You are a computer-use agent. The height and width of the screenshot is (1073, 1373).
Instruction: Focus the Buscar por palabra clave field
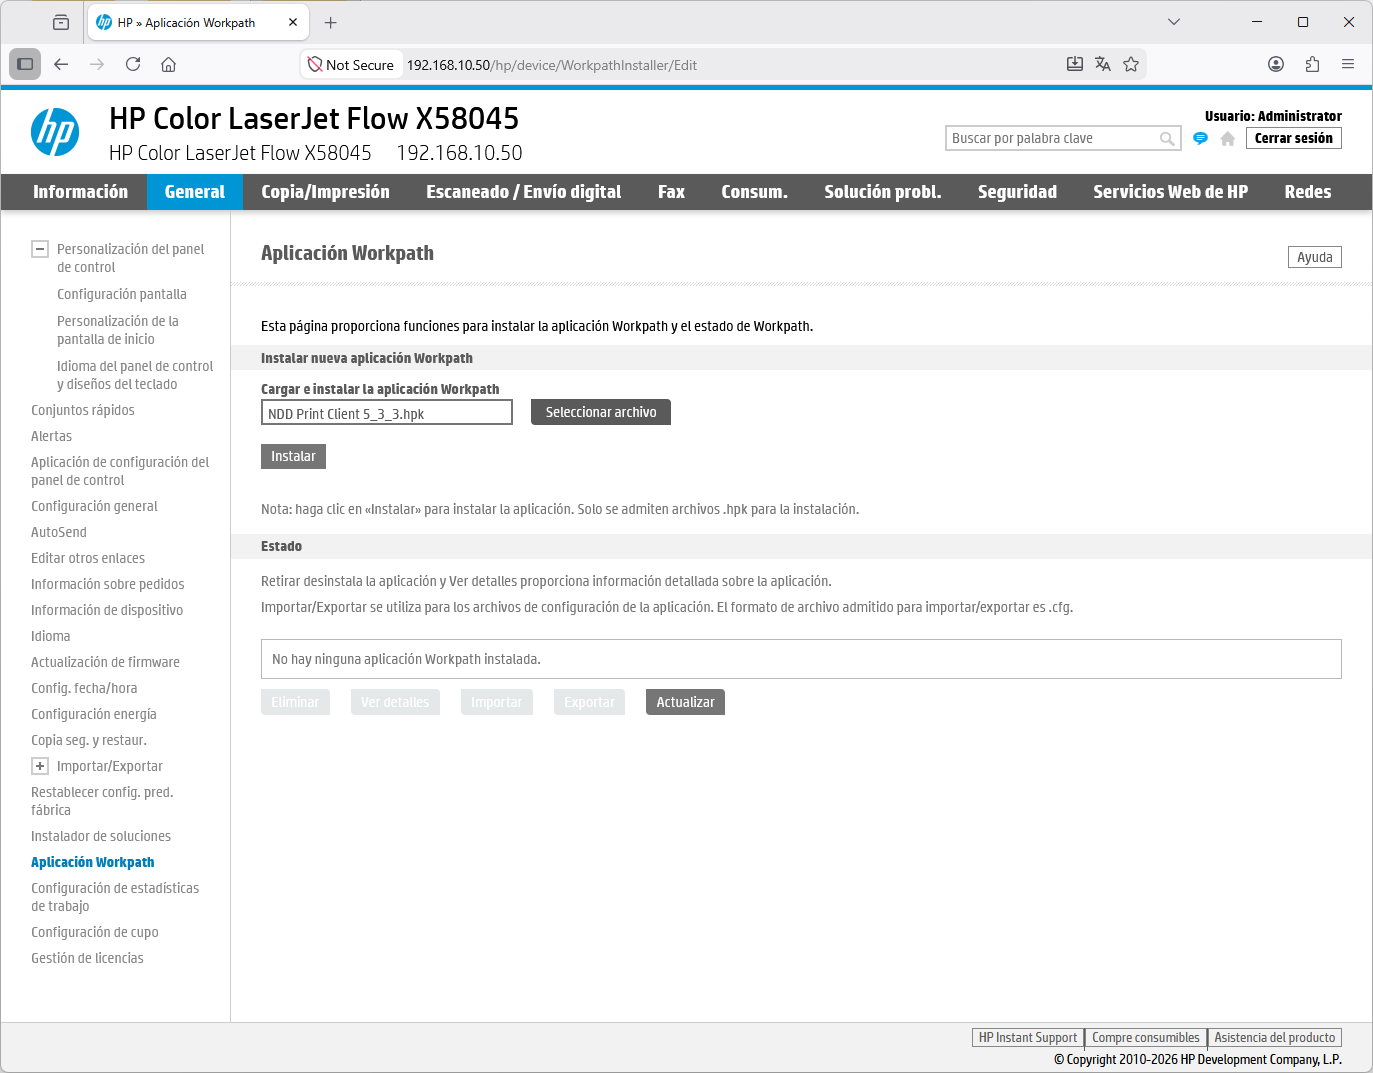click(x=1052, y=138)
